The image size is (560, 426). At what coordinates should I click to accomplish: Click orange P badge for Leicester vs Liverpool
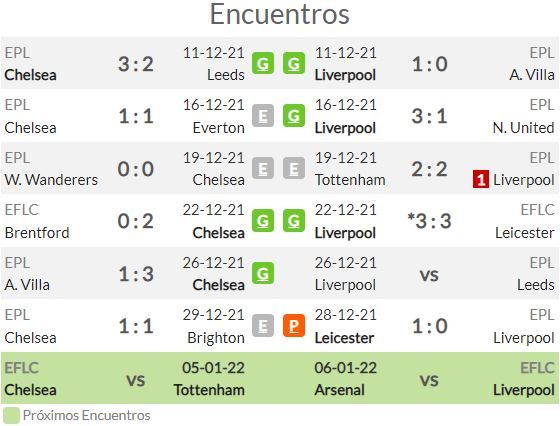294,326
